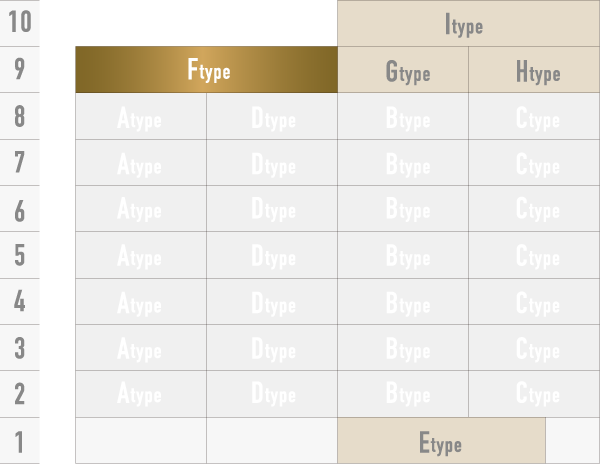Select the floor 5 number label

tap(20, 255)
